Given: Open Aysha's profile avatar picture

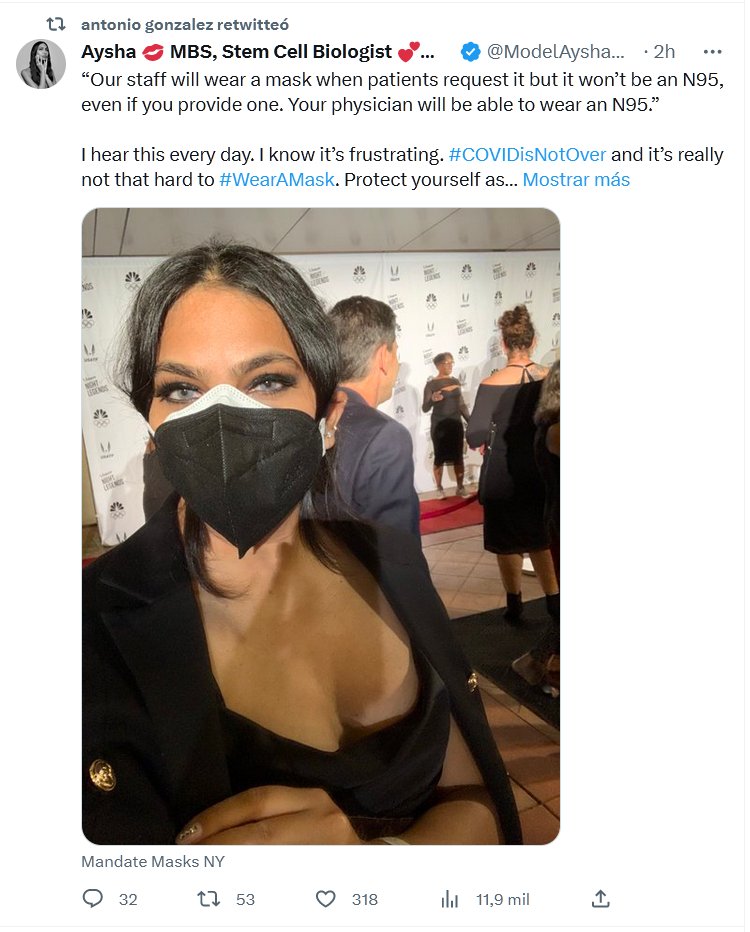Looking at the screenshot, I should pos(41,64).
